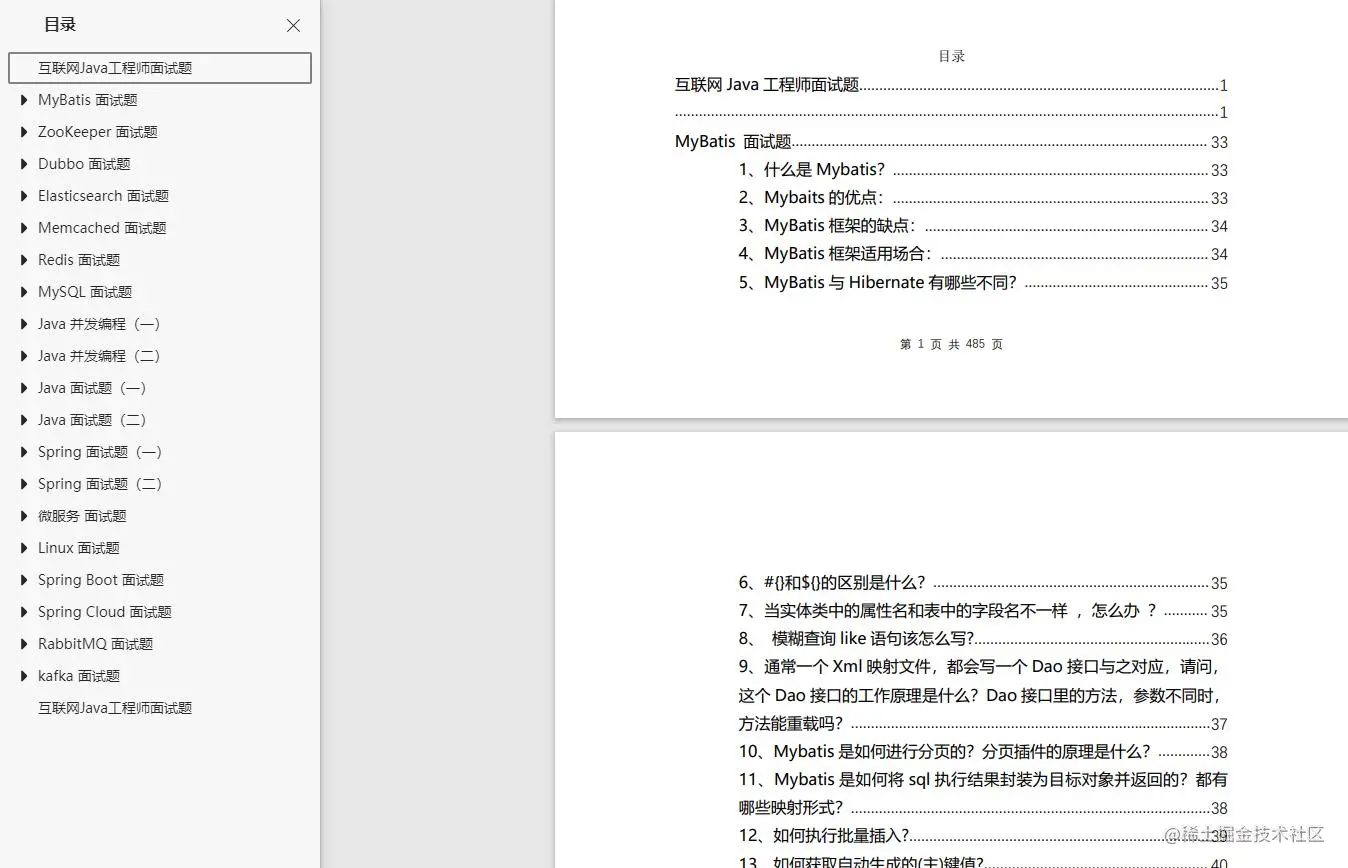Expand the Memcached 面试题 outline node

tap(24, 228)
